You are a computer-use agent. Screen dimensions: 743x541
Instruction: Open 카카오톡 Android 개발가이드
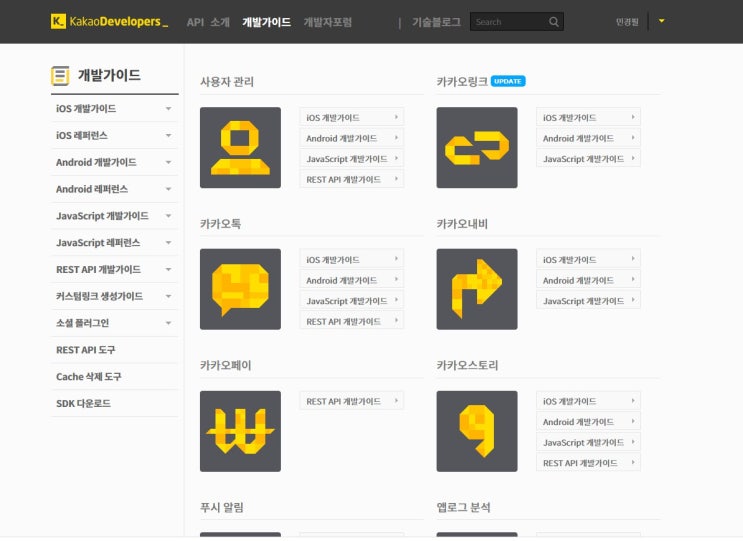(x=351, y=280)
